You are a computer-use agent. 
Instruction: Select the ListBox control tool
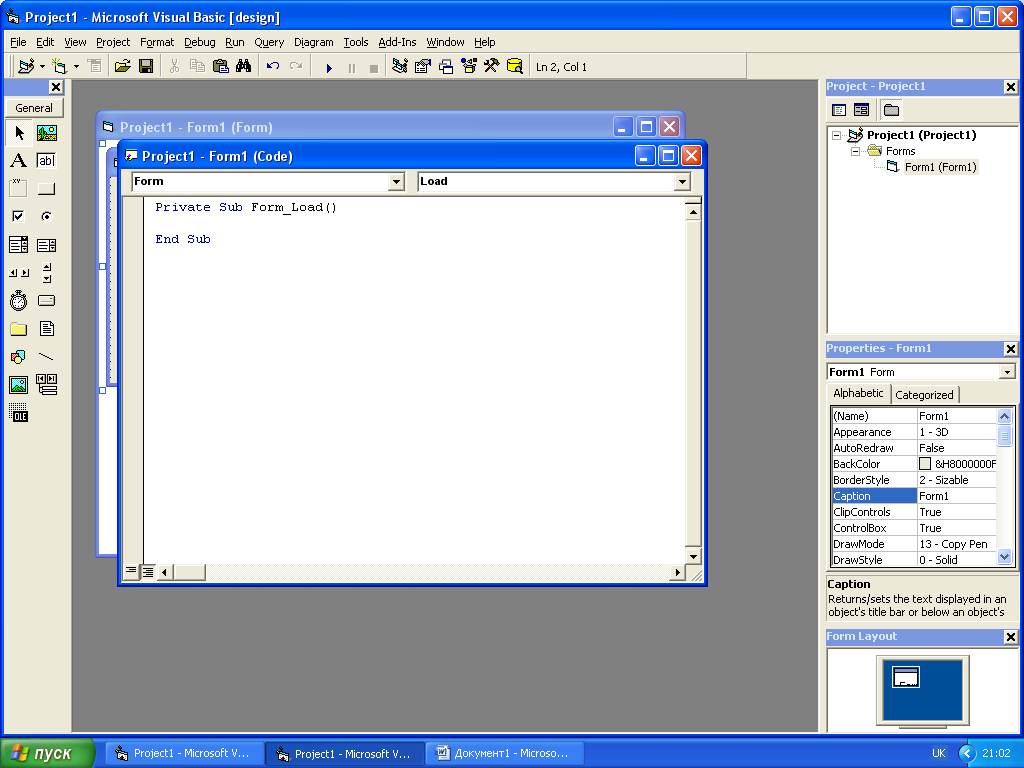click(46, 245)
